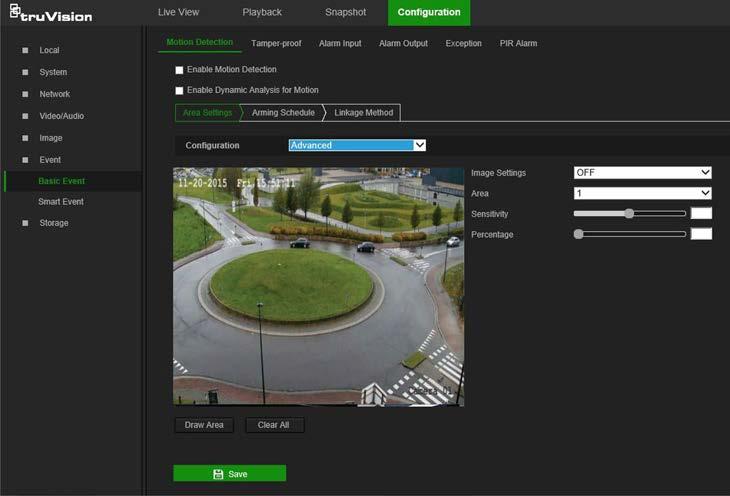The height and width of the screenshot is (496, 730).
Task: Open the Linkage Method step
Action: (364, 113)
